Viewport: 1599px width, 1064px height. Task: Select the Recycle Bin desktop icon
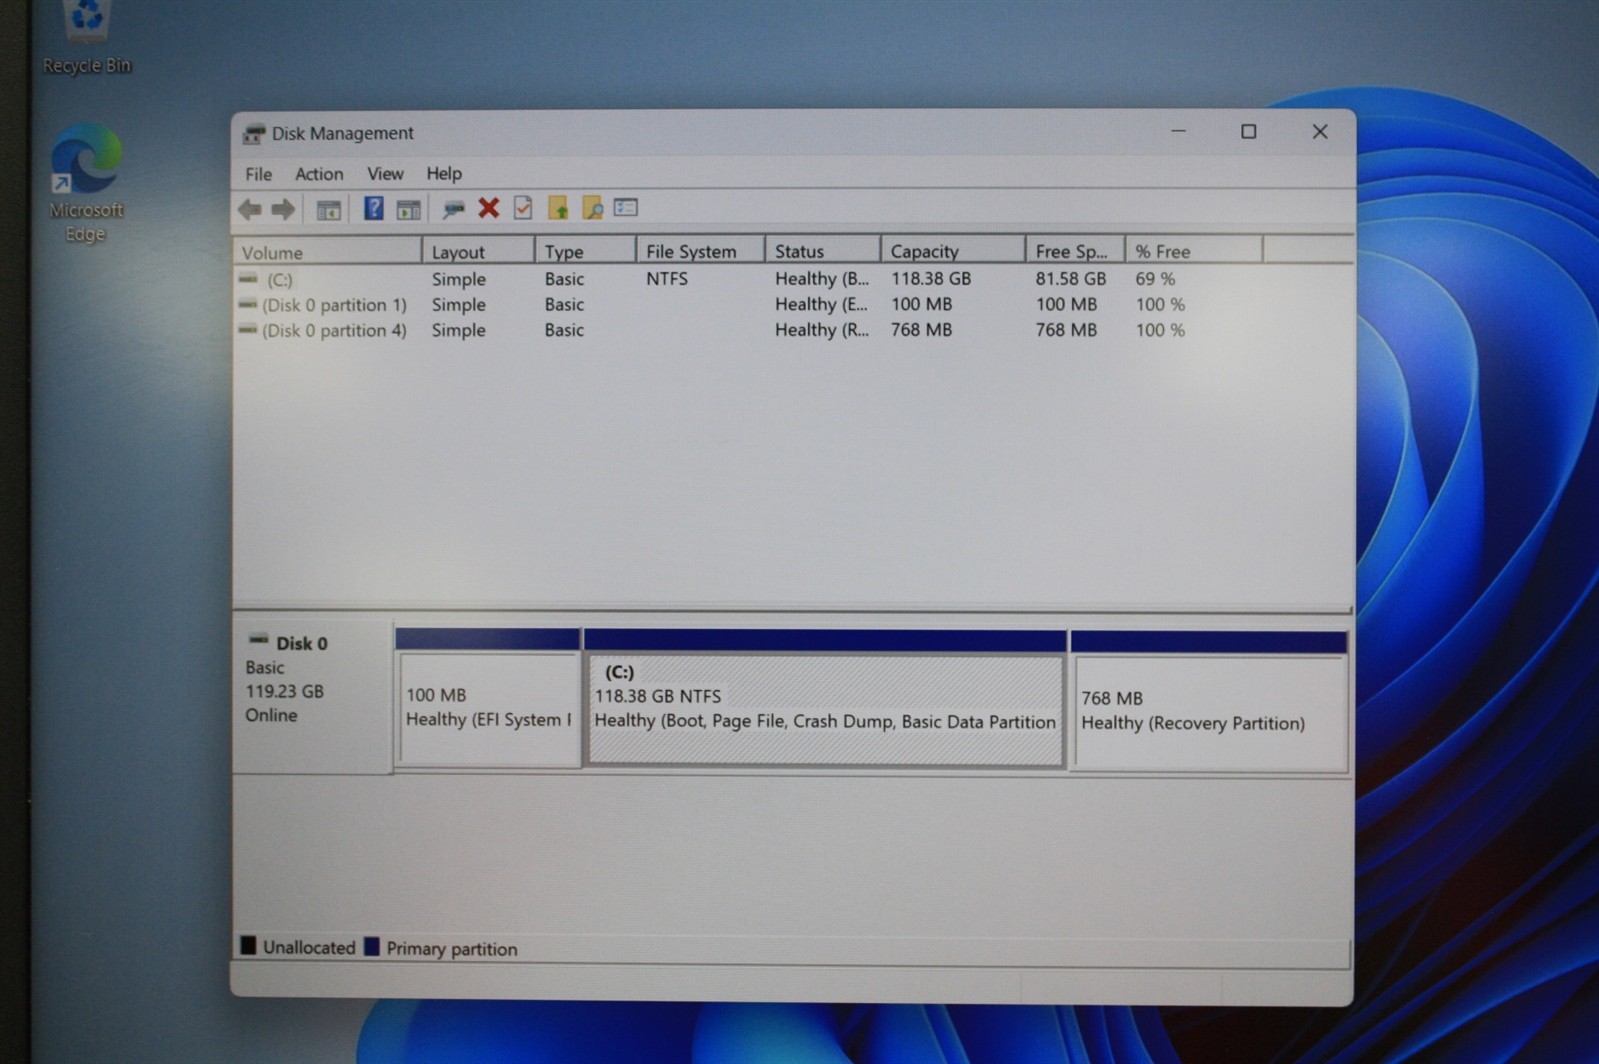(87, 37)
